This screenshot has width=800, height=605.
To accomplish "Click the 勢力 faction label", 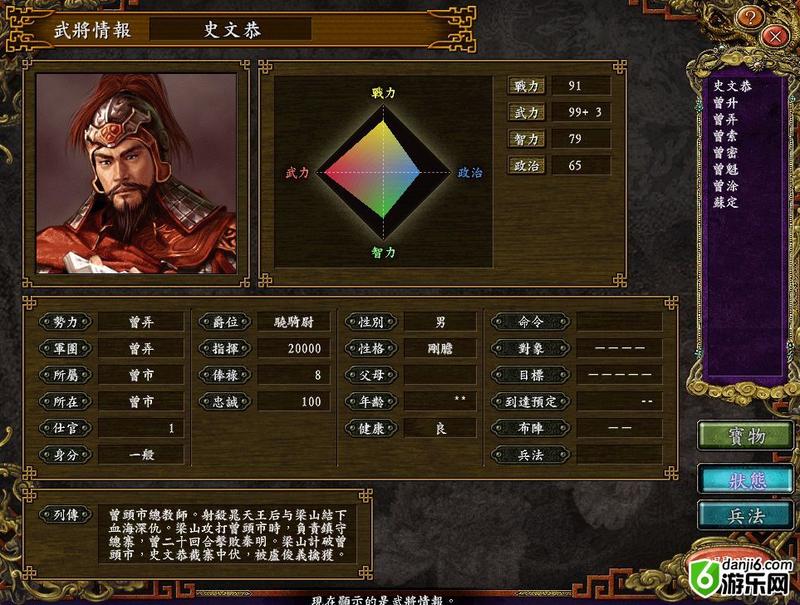I will click(65, 322).
